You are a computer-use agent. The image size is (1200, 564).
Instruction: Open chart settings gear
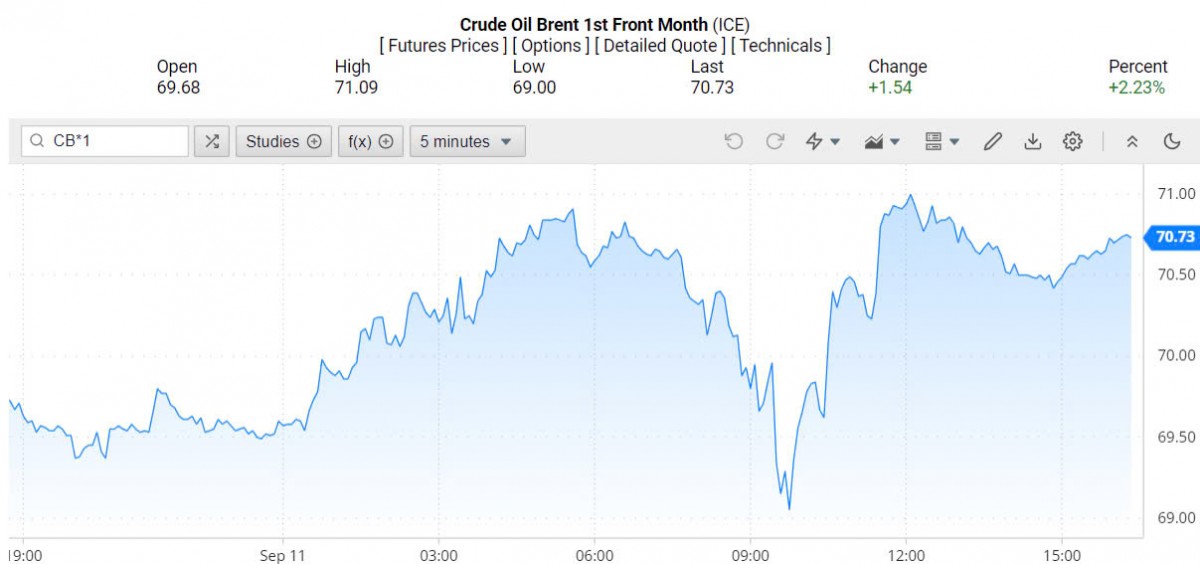tap(1072, 142)
